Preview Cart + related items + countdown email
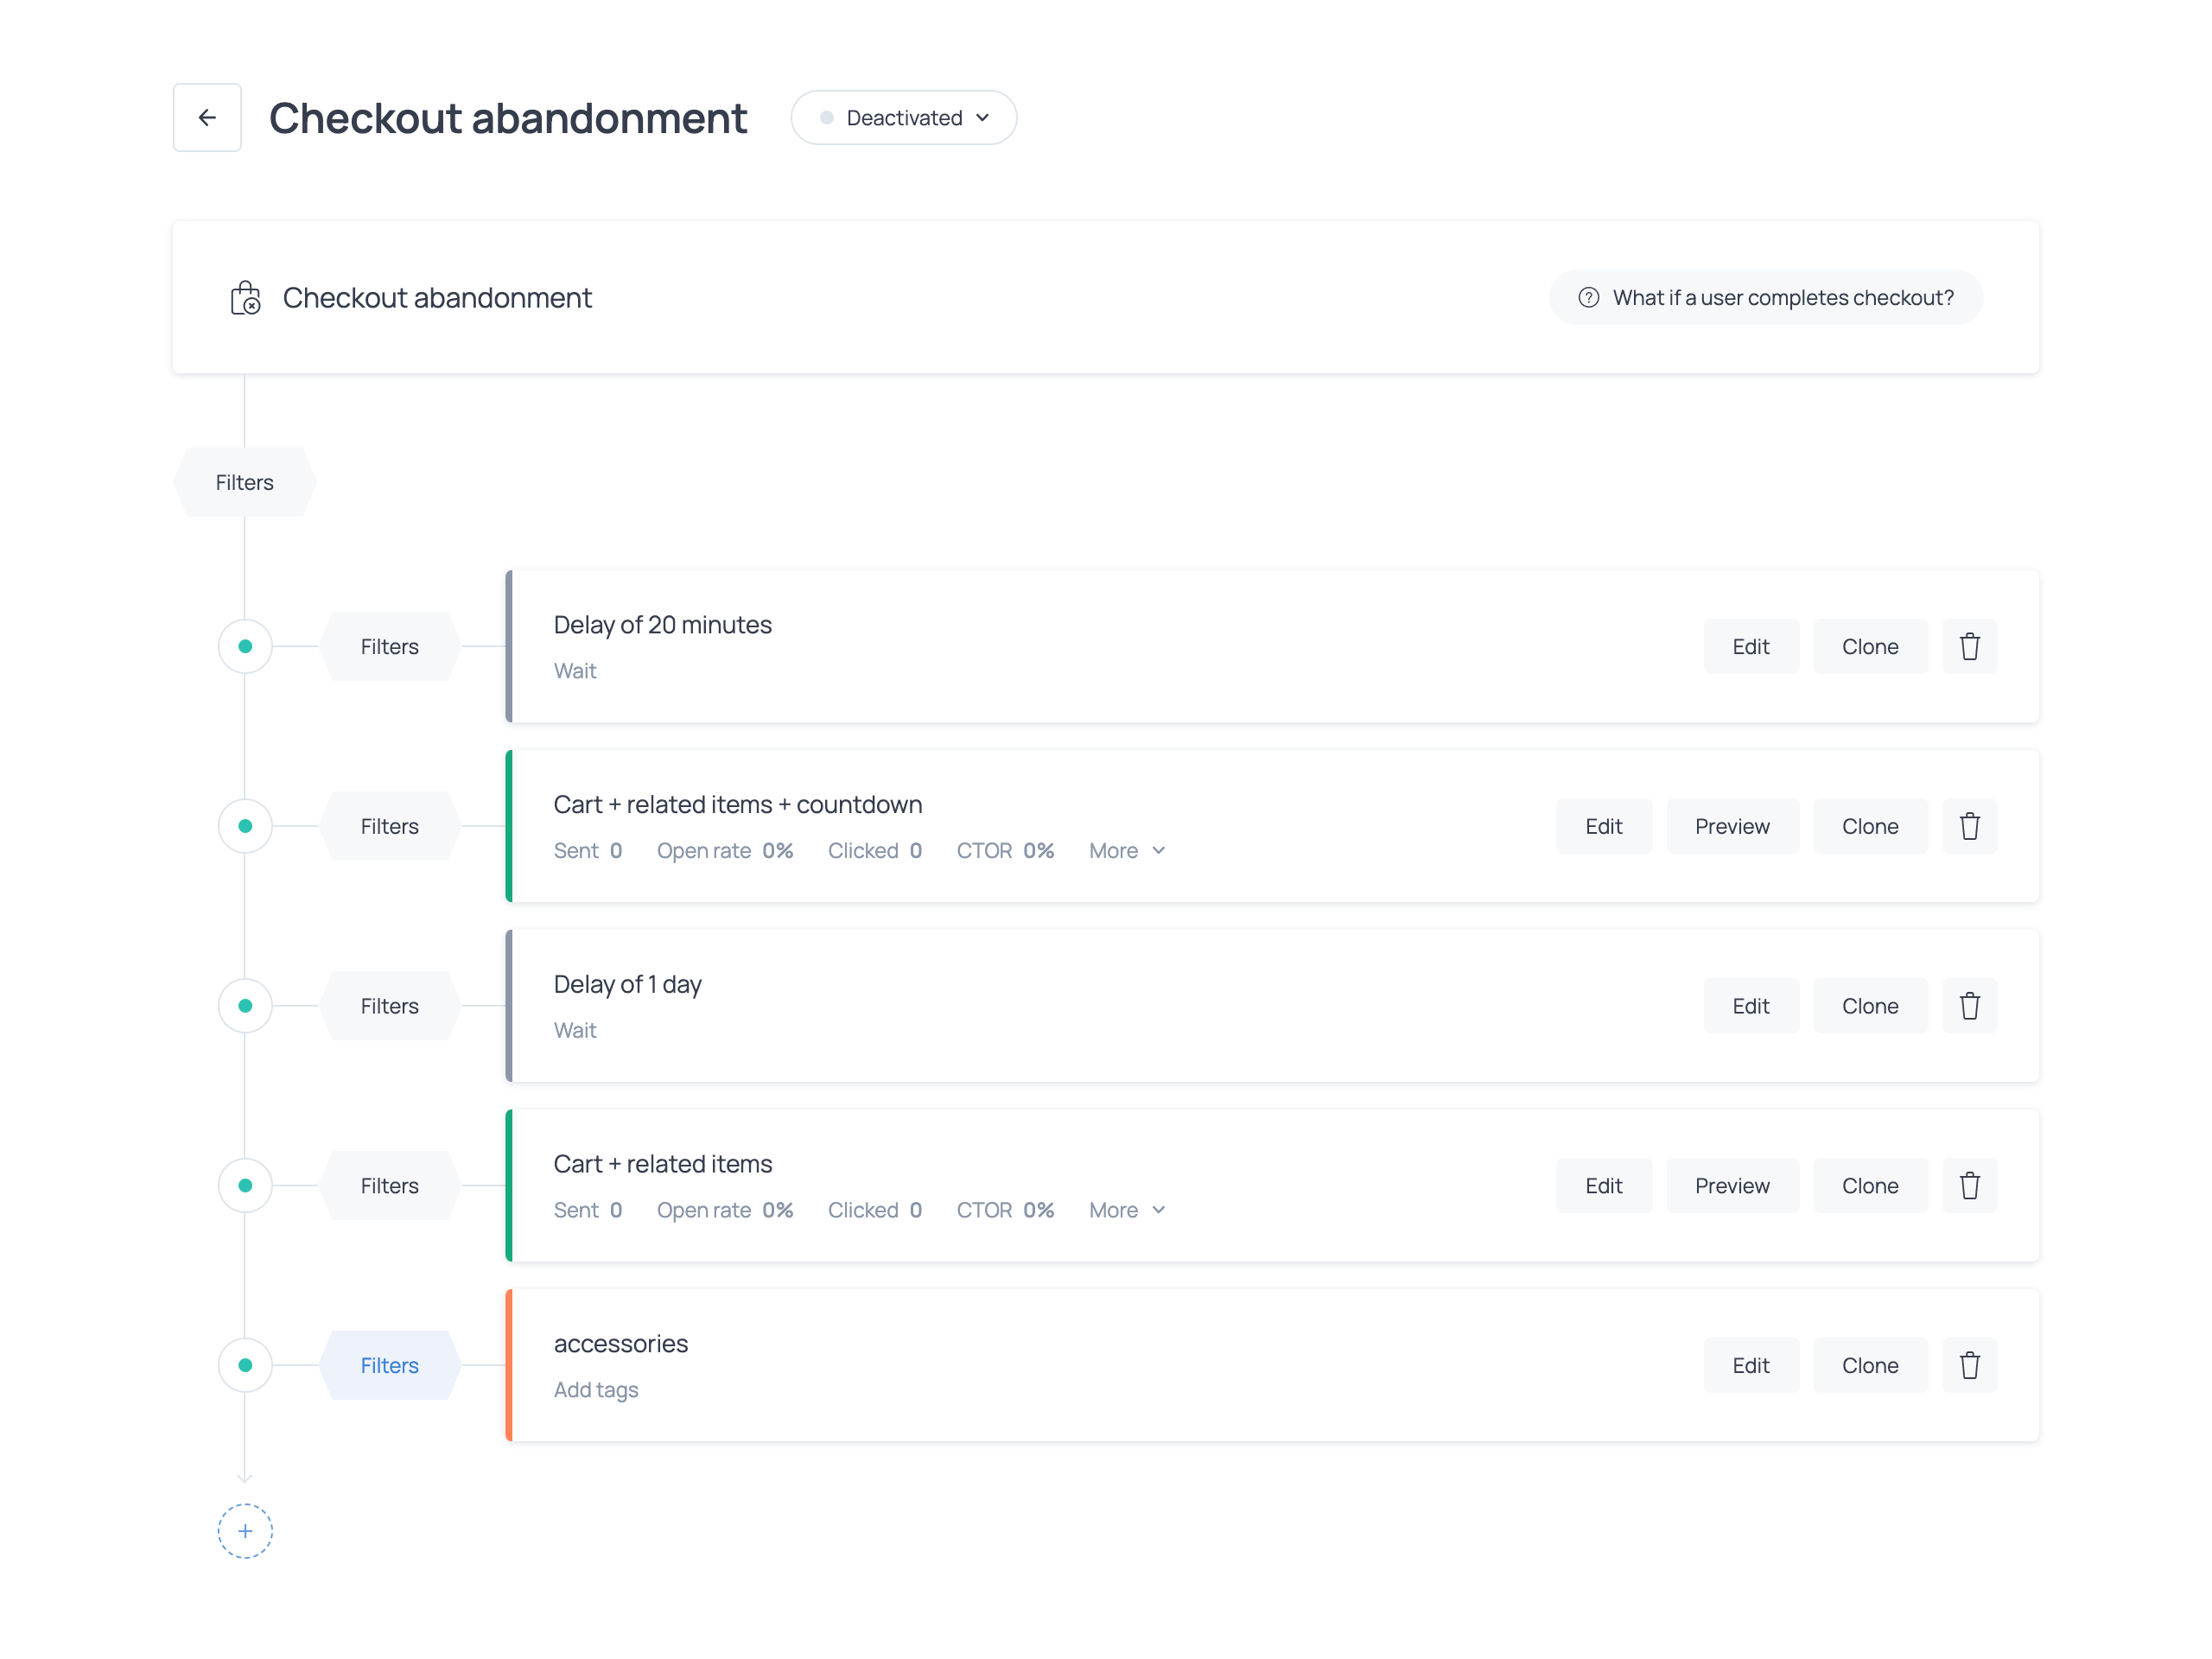This screenshot has width=2212, height=1659. click(1731, 826)
